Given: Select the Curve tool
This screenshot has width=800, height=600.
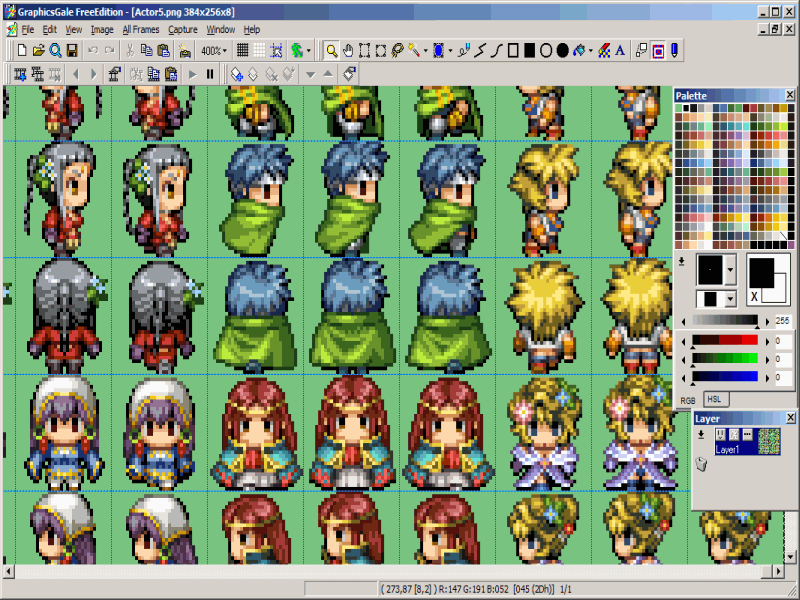Looking at the screenshot, I should pos(496,51).
